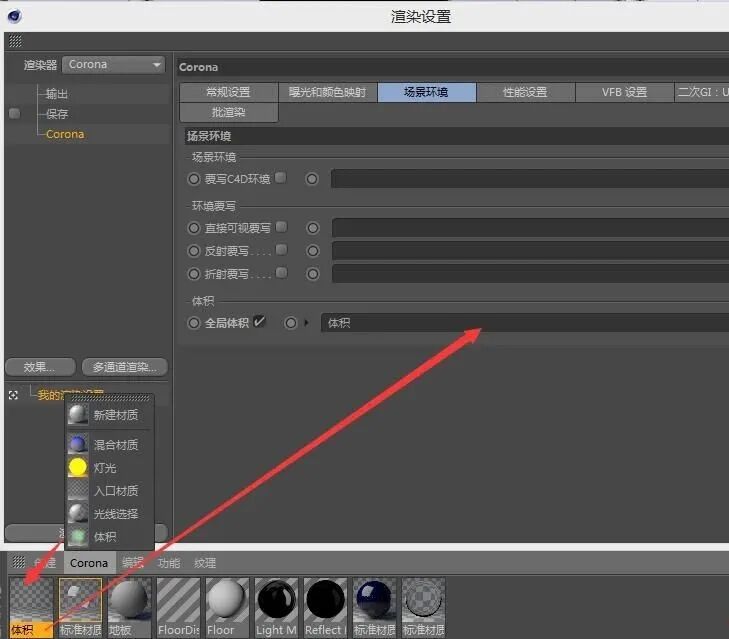Toggle the 保存 checkbox in sidebar
Screen dimensions: 729x639
(x=14, y=113)
